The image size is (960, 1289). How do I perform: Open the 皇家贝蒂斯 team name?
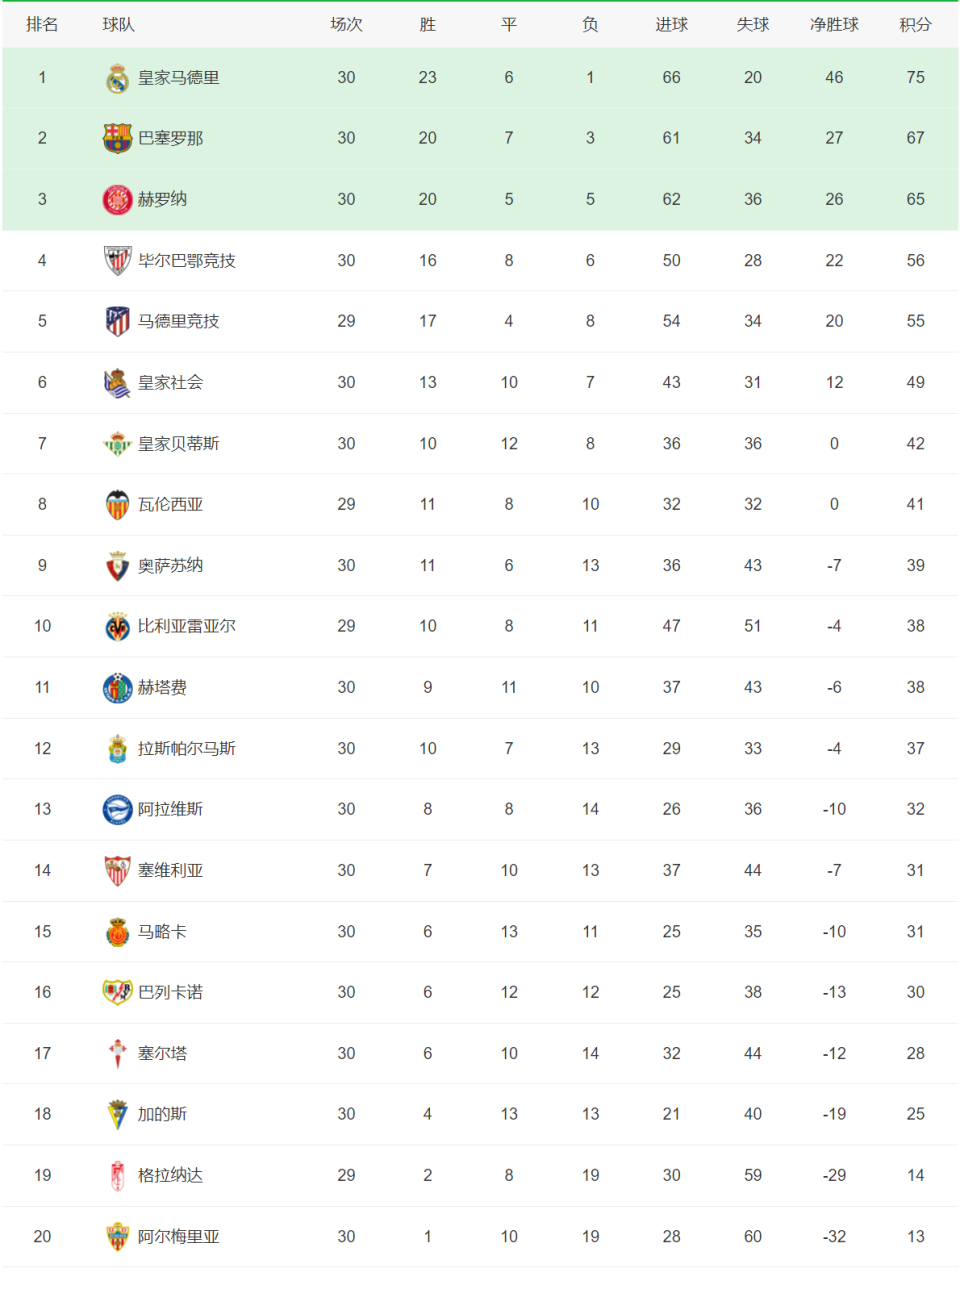[x=178, y=443]
